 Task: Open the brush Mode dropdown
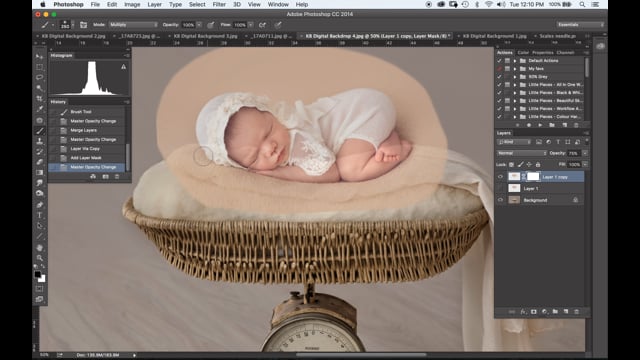point(133,25)
